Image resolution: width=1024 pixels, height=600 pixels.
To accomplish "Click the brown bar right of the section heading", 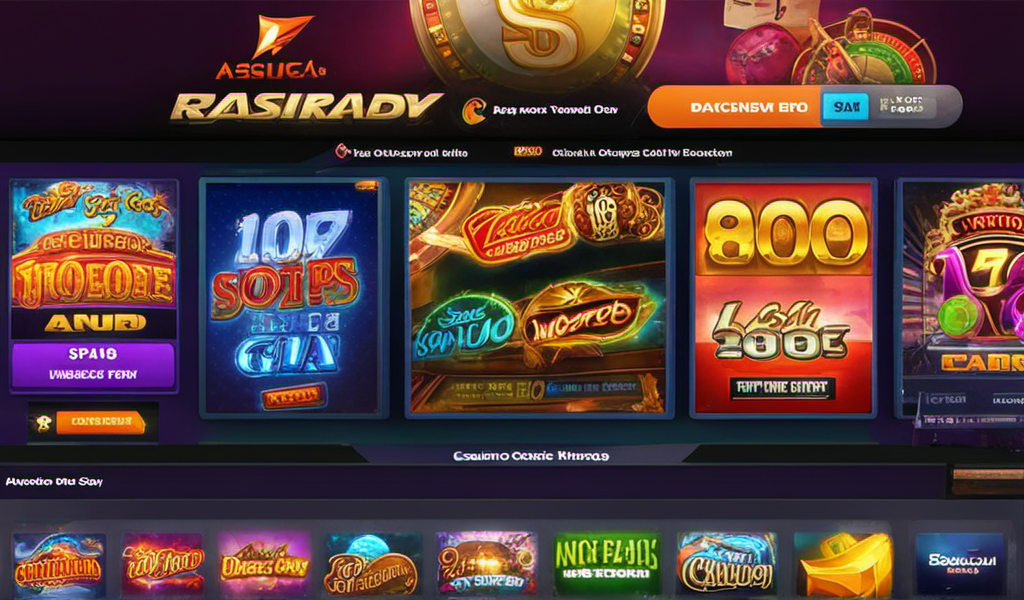I will point(987,481).
